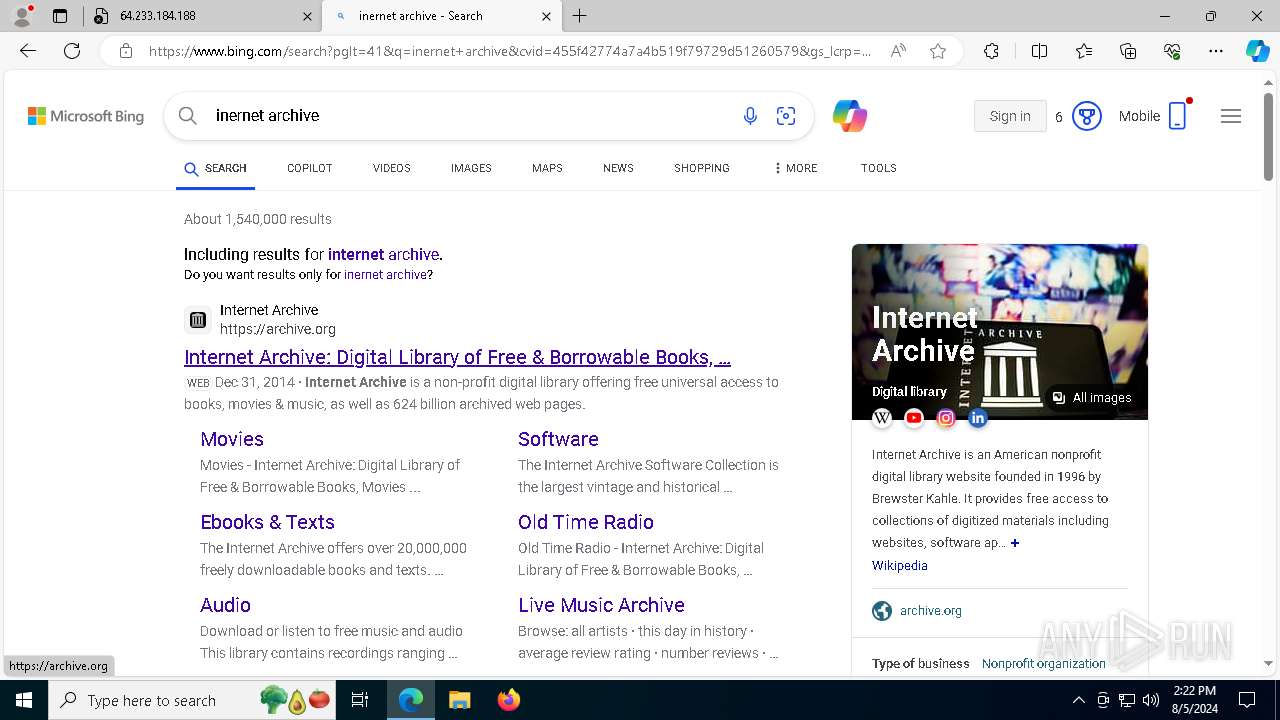Click the Sign in button

(x=1010, y=116)
